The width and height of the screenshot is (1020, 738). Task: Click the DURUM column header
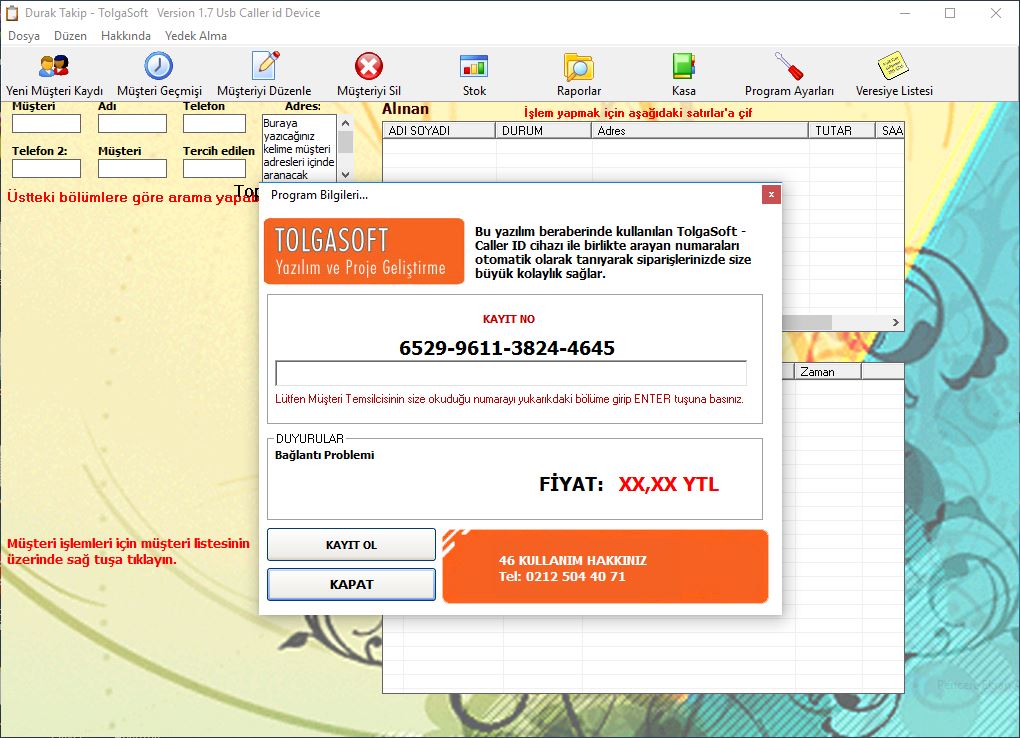[x=543, y=131]
